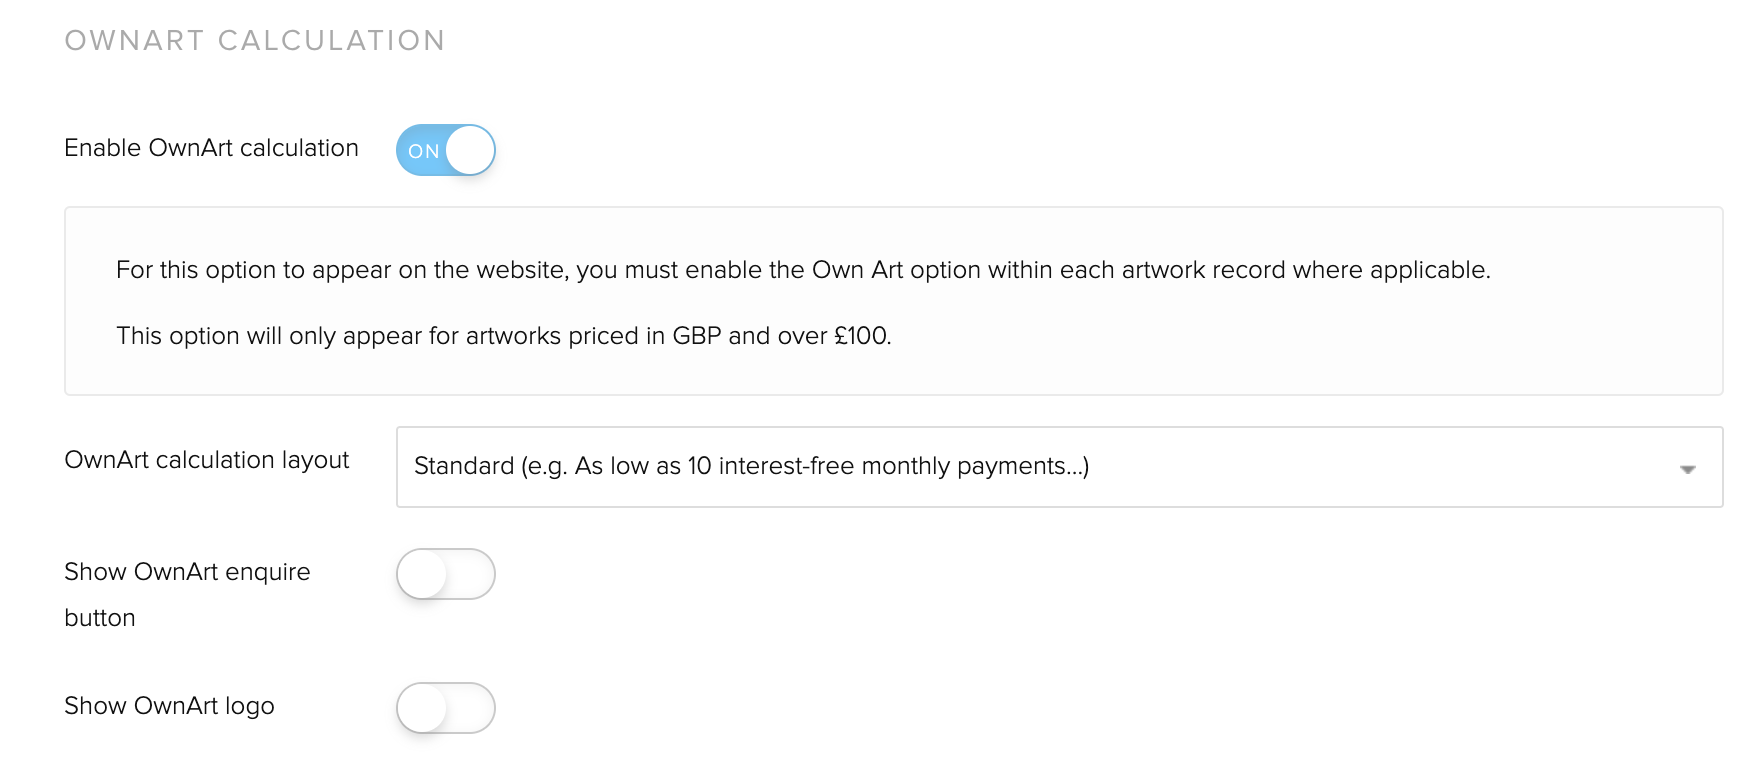Image resolution: width=1754 pixels, height=784 pixels.
Task: Click the "Show OwnArt enquire" label text
Action: pos(187,572)
